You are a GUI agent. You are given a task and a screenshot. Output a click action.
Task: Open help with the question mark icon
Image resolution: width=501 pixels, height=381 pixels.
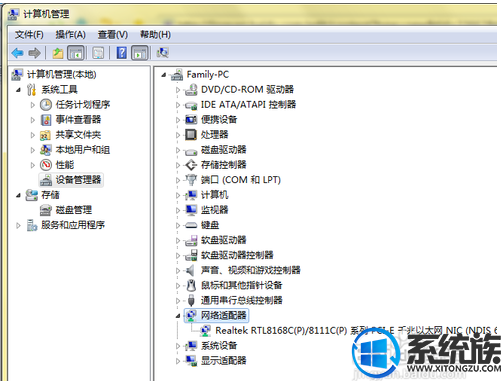tap(122, 53)
